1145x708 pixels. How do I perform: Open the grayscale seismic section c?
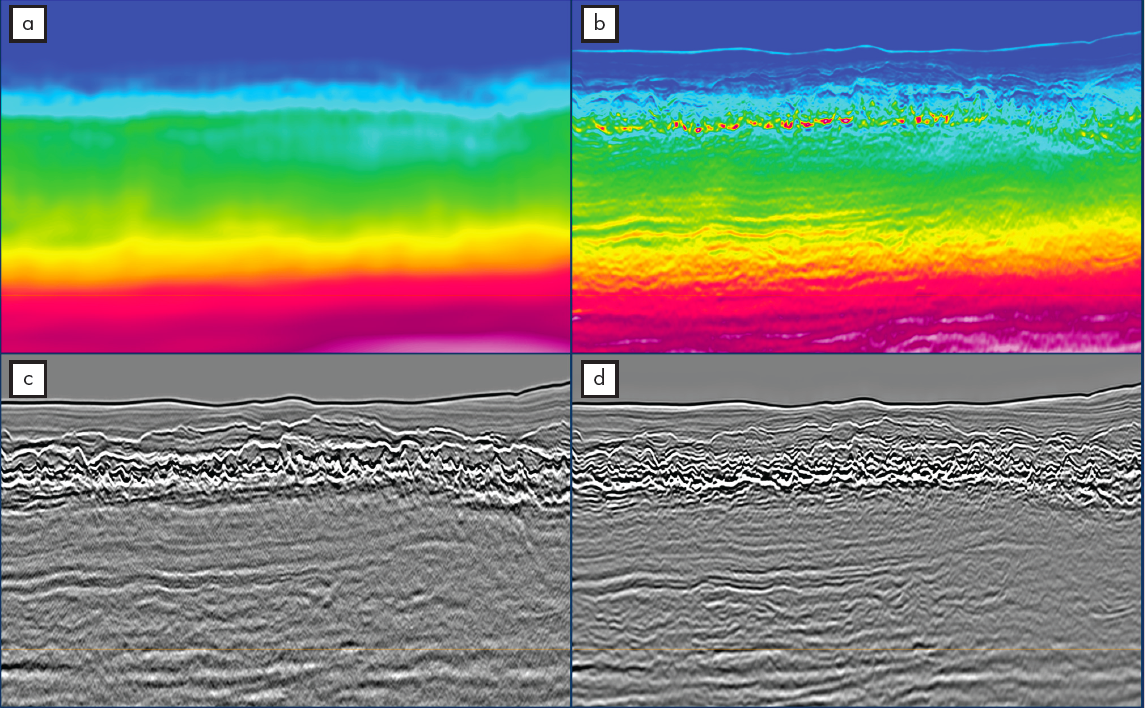point(286,531)
